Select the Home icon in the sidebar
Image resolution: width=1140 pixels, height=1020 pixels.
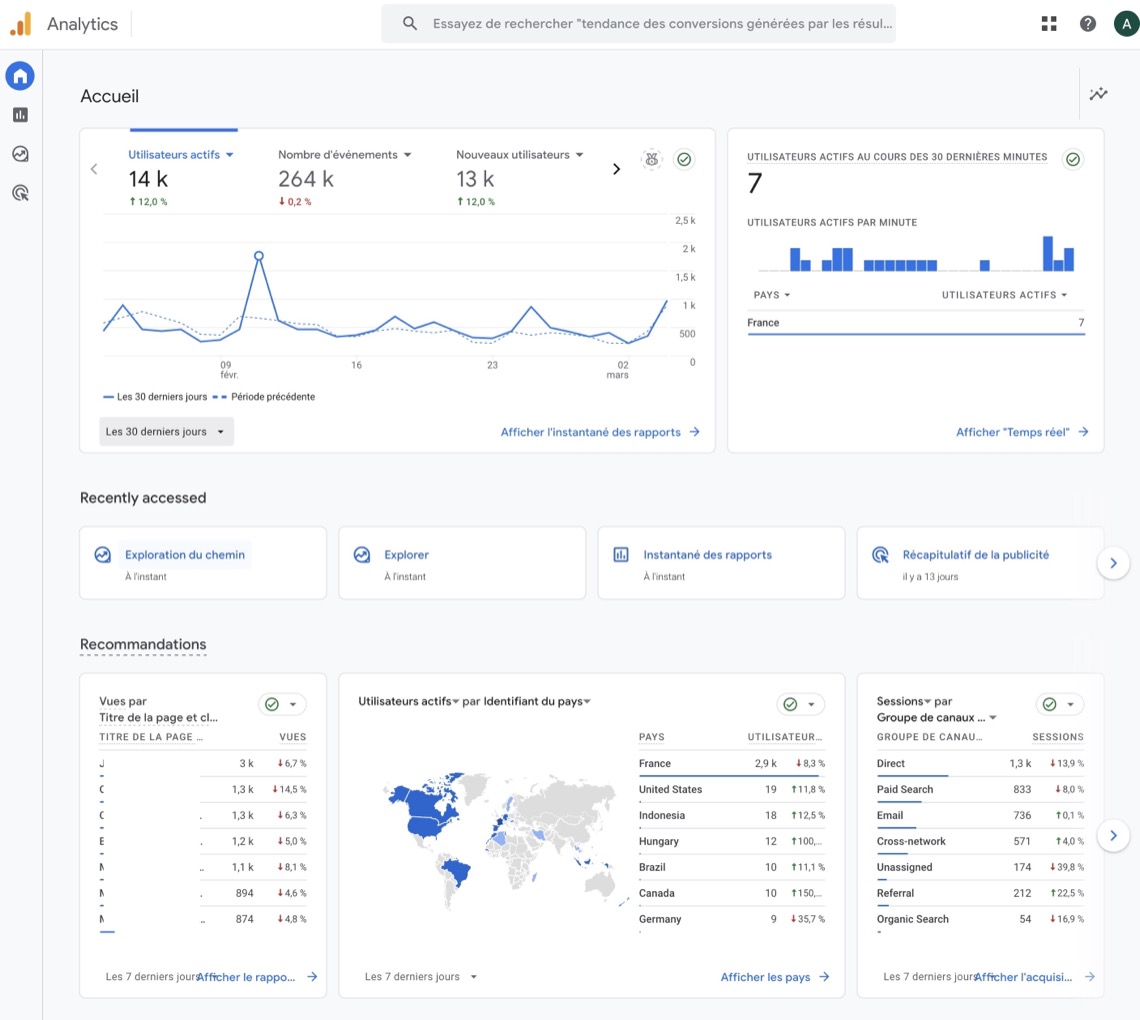coord(20,76)
